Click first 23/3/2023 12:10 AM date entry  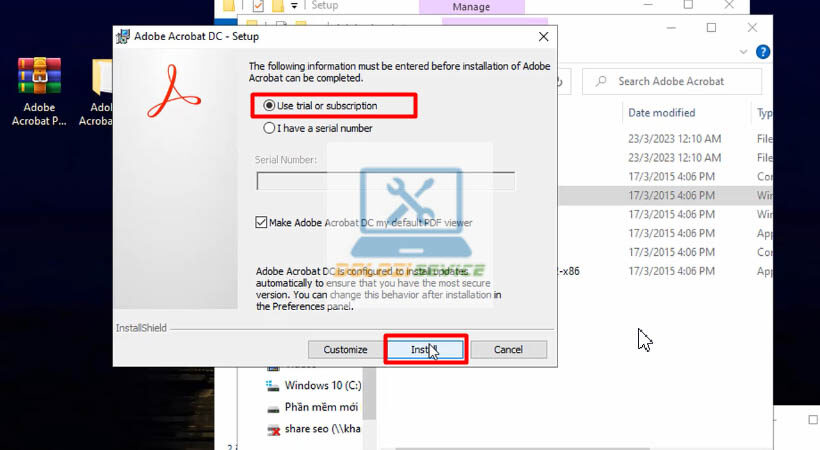click(x=675, y=139)
